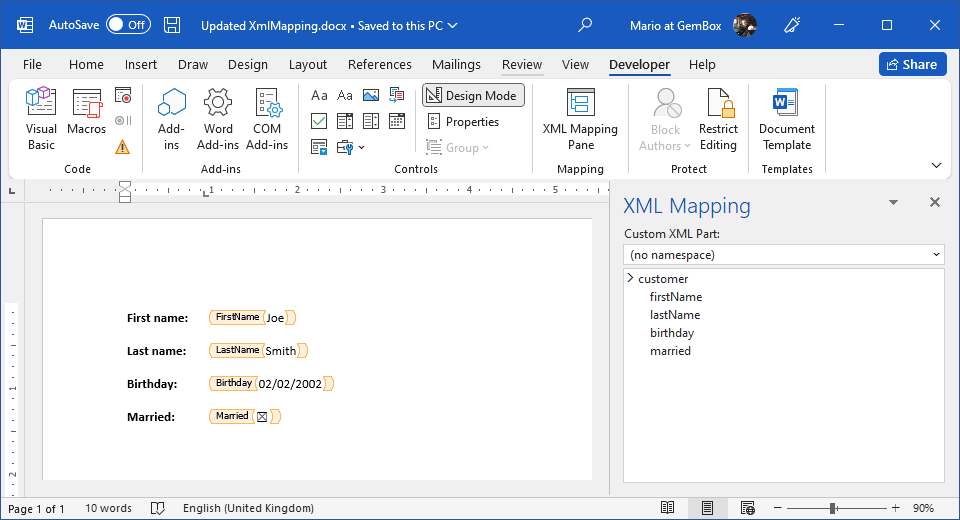Viewport: 960px width, 520px height.
Task: Open the Macros dialog
Action: pos(87,119)
